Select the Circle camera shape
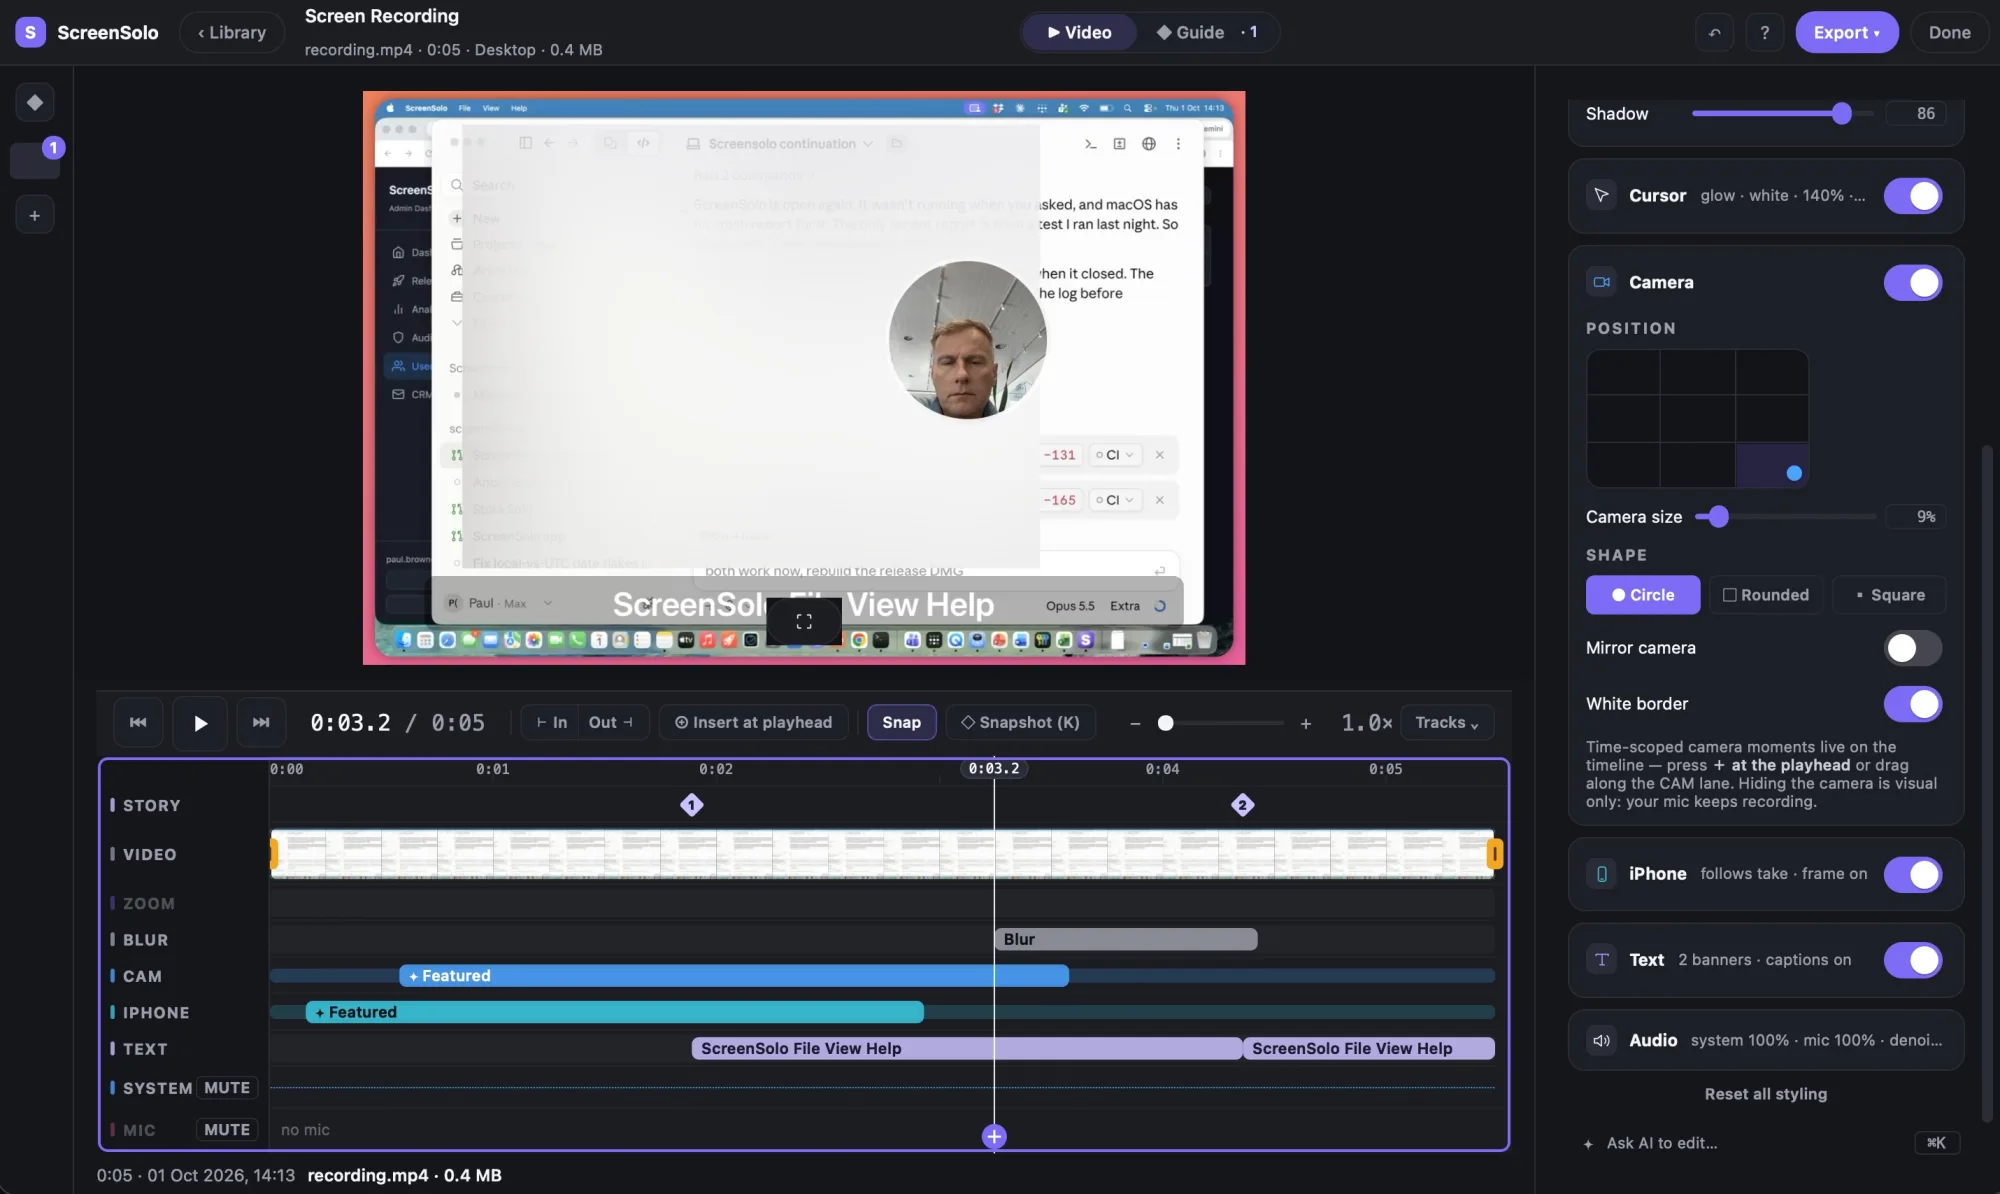 coord(1642,595)
